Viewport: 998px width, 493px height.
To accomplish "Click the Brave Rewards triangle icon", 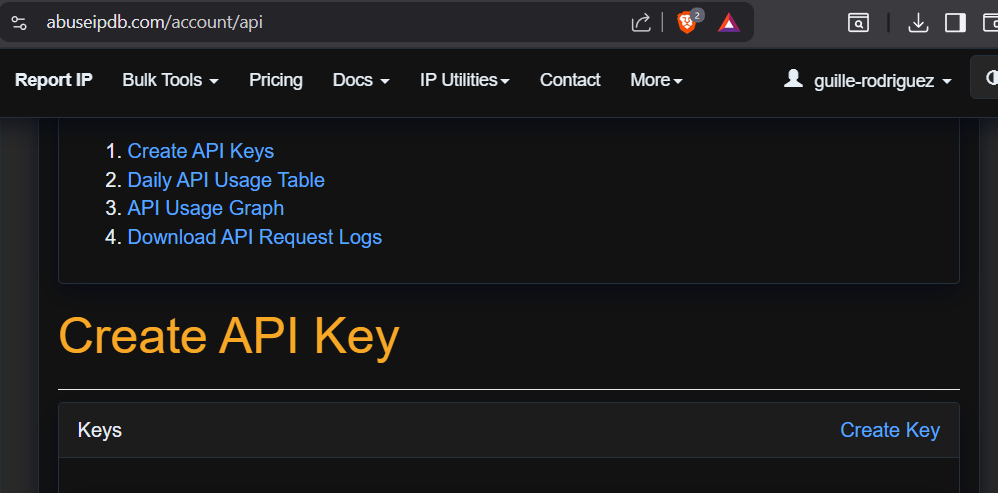I will pyautogui.click(x=729, y=21).
